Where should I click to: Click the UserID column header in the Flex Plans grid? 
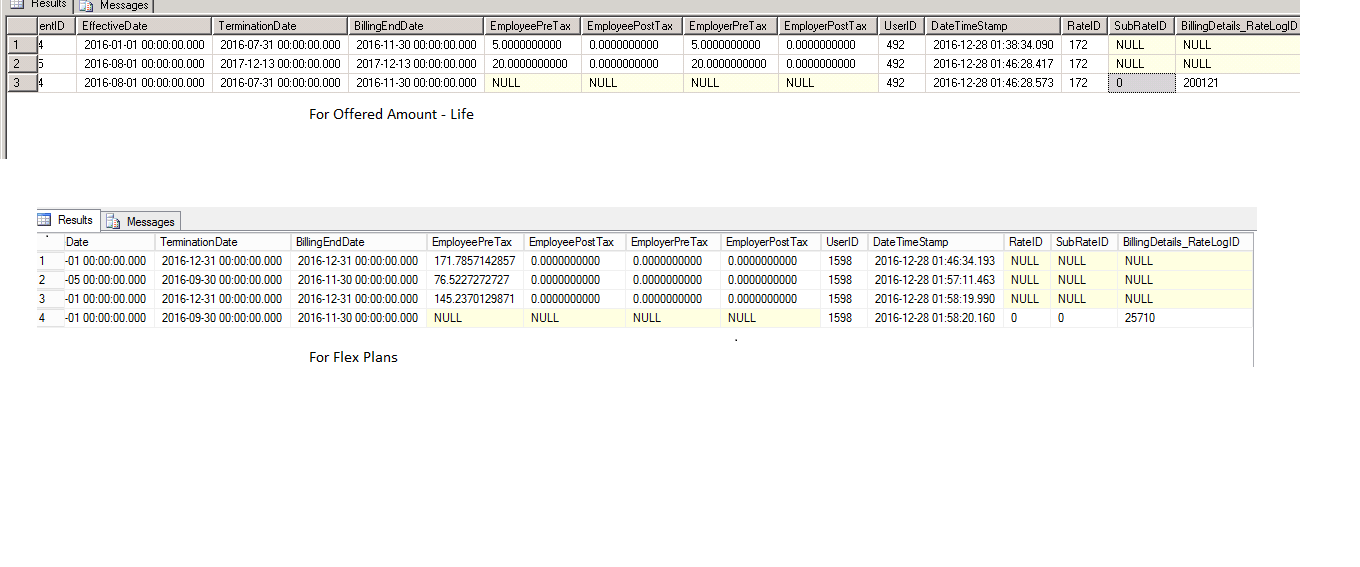[x=843, y=242]
